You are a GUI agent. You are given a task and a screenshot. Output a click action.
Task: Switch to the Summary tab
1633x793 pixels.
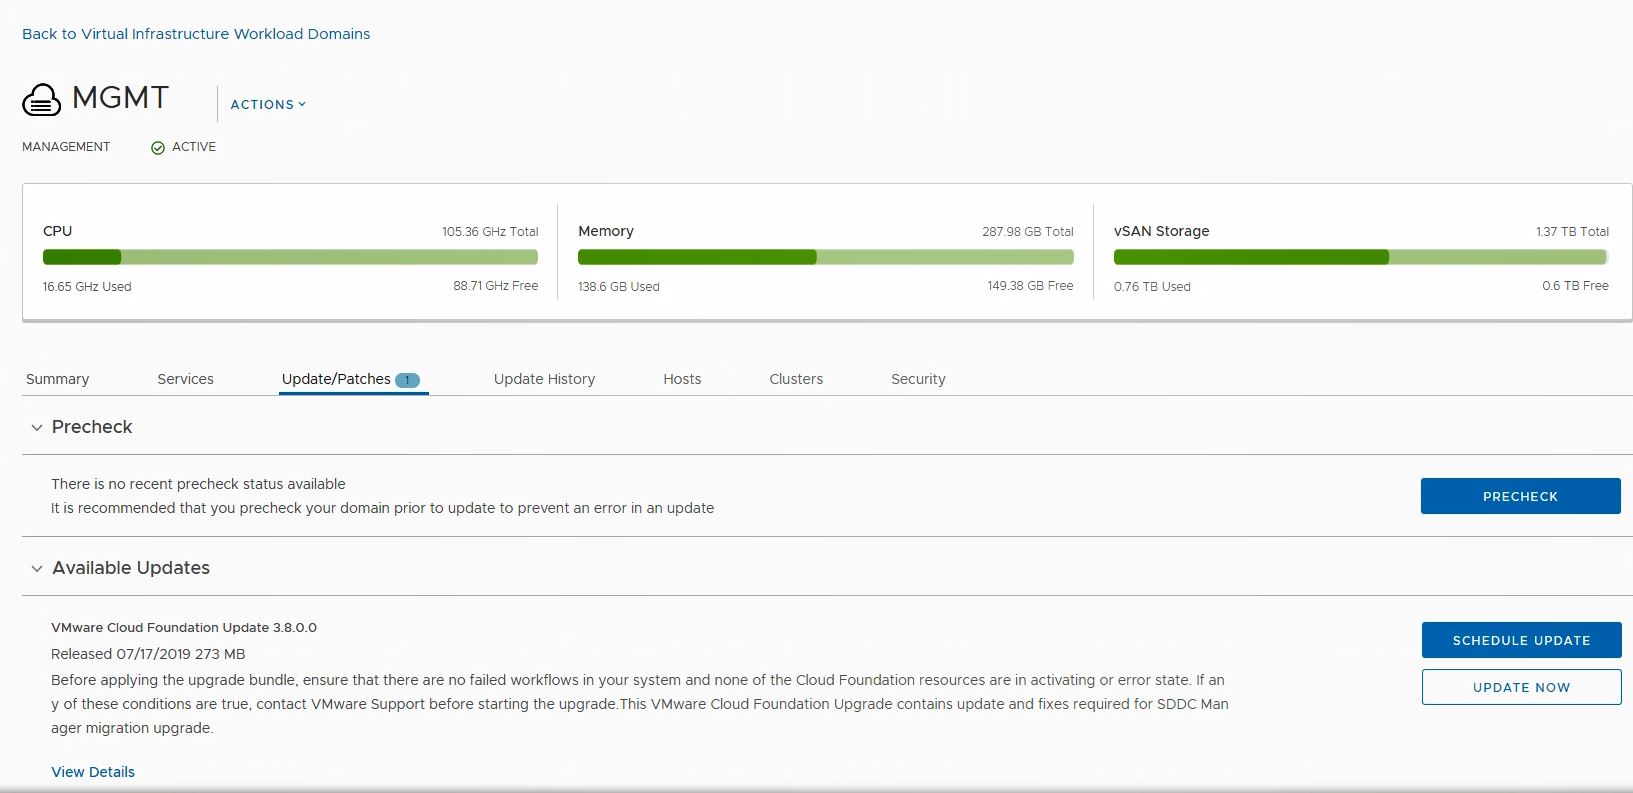[x=57, y=379]
